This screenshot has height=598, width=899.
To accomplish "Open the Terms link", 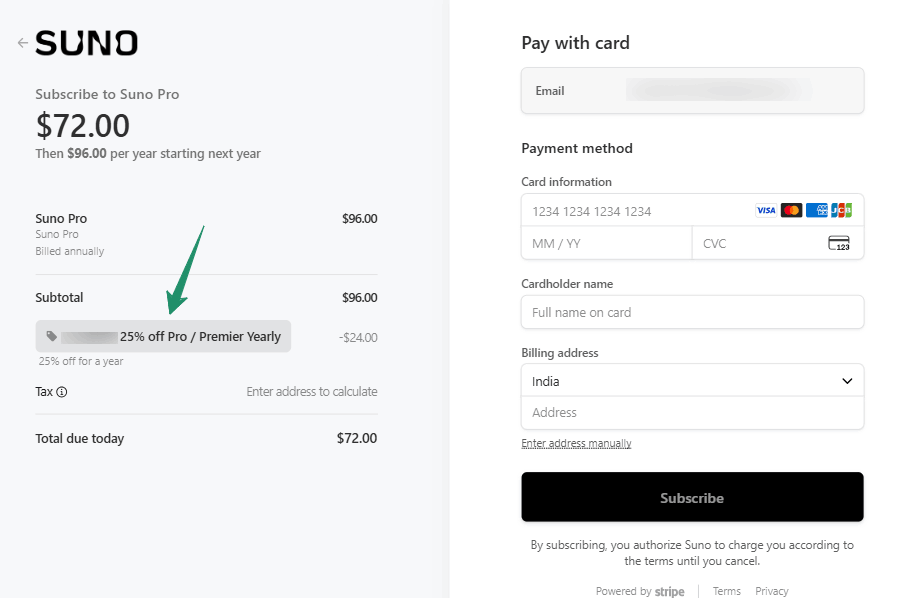I will (726, 591).
